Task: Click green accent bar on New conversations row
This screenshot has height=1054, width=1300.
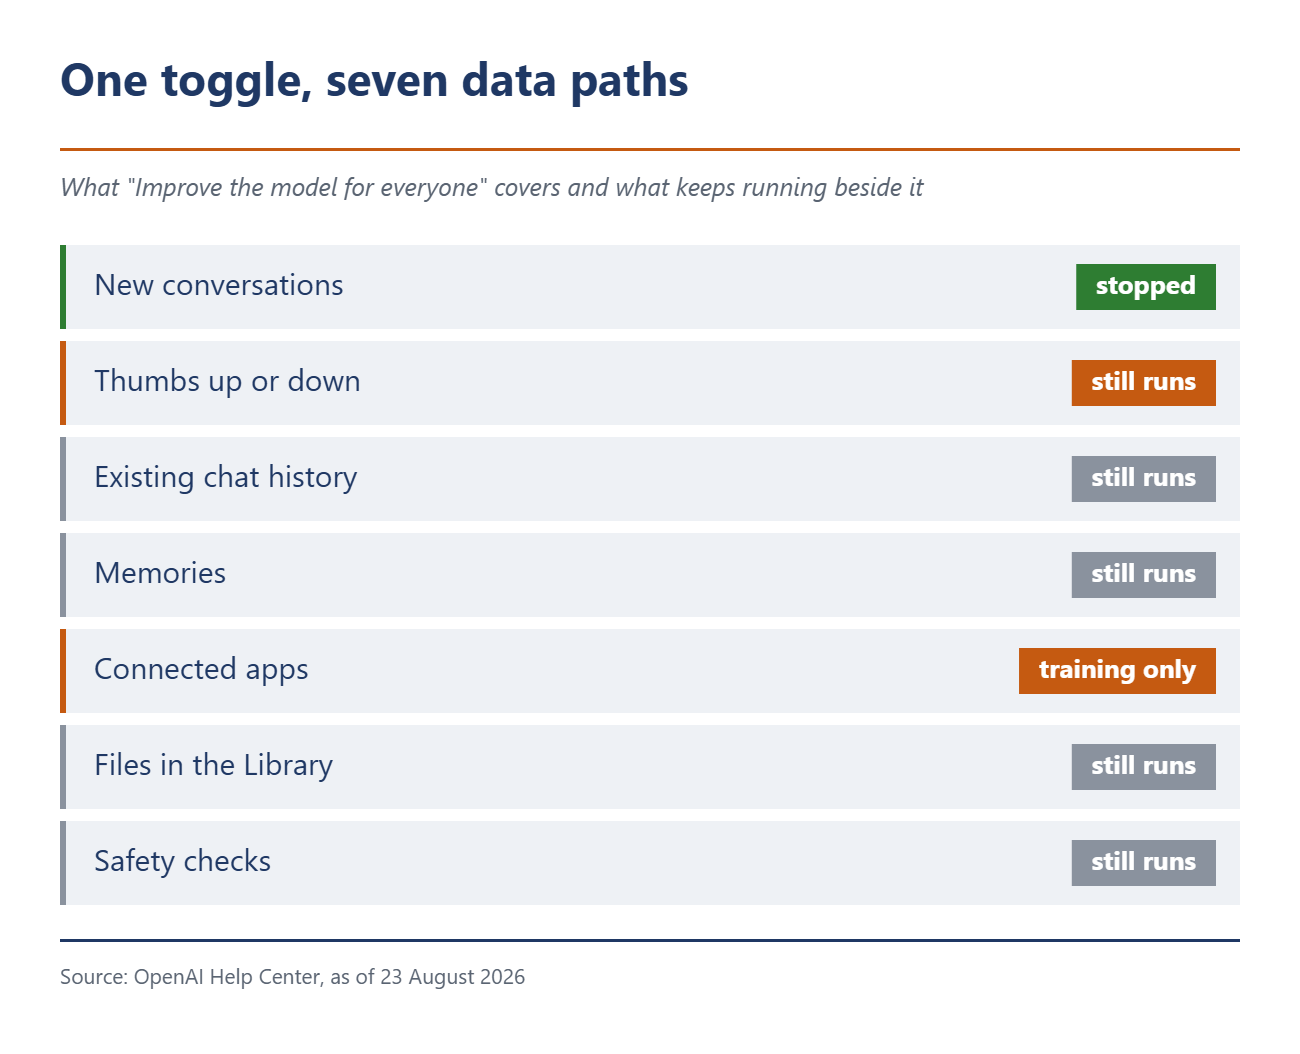Action: pyautogui.click(x=63, y=287)
